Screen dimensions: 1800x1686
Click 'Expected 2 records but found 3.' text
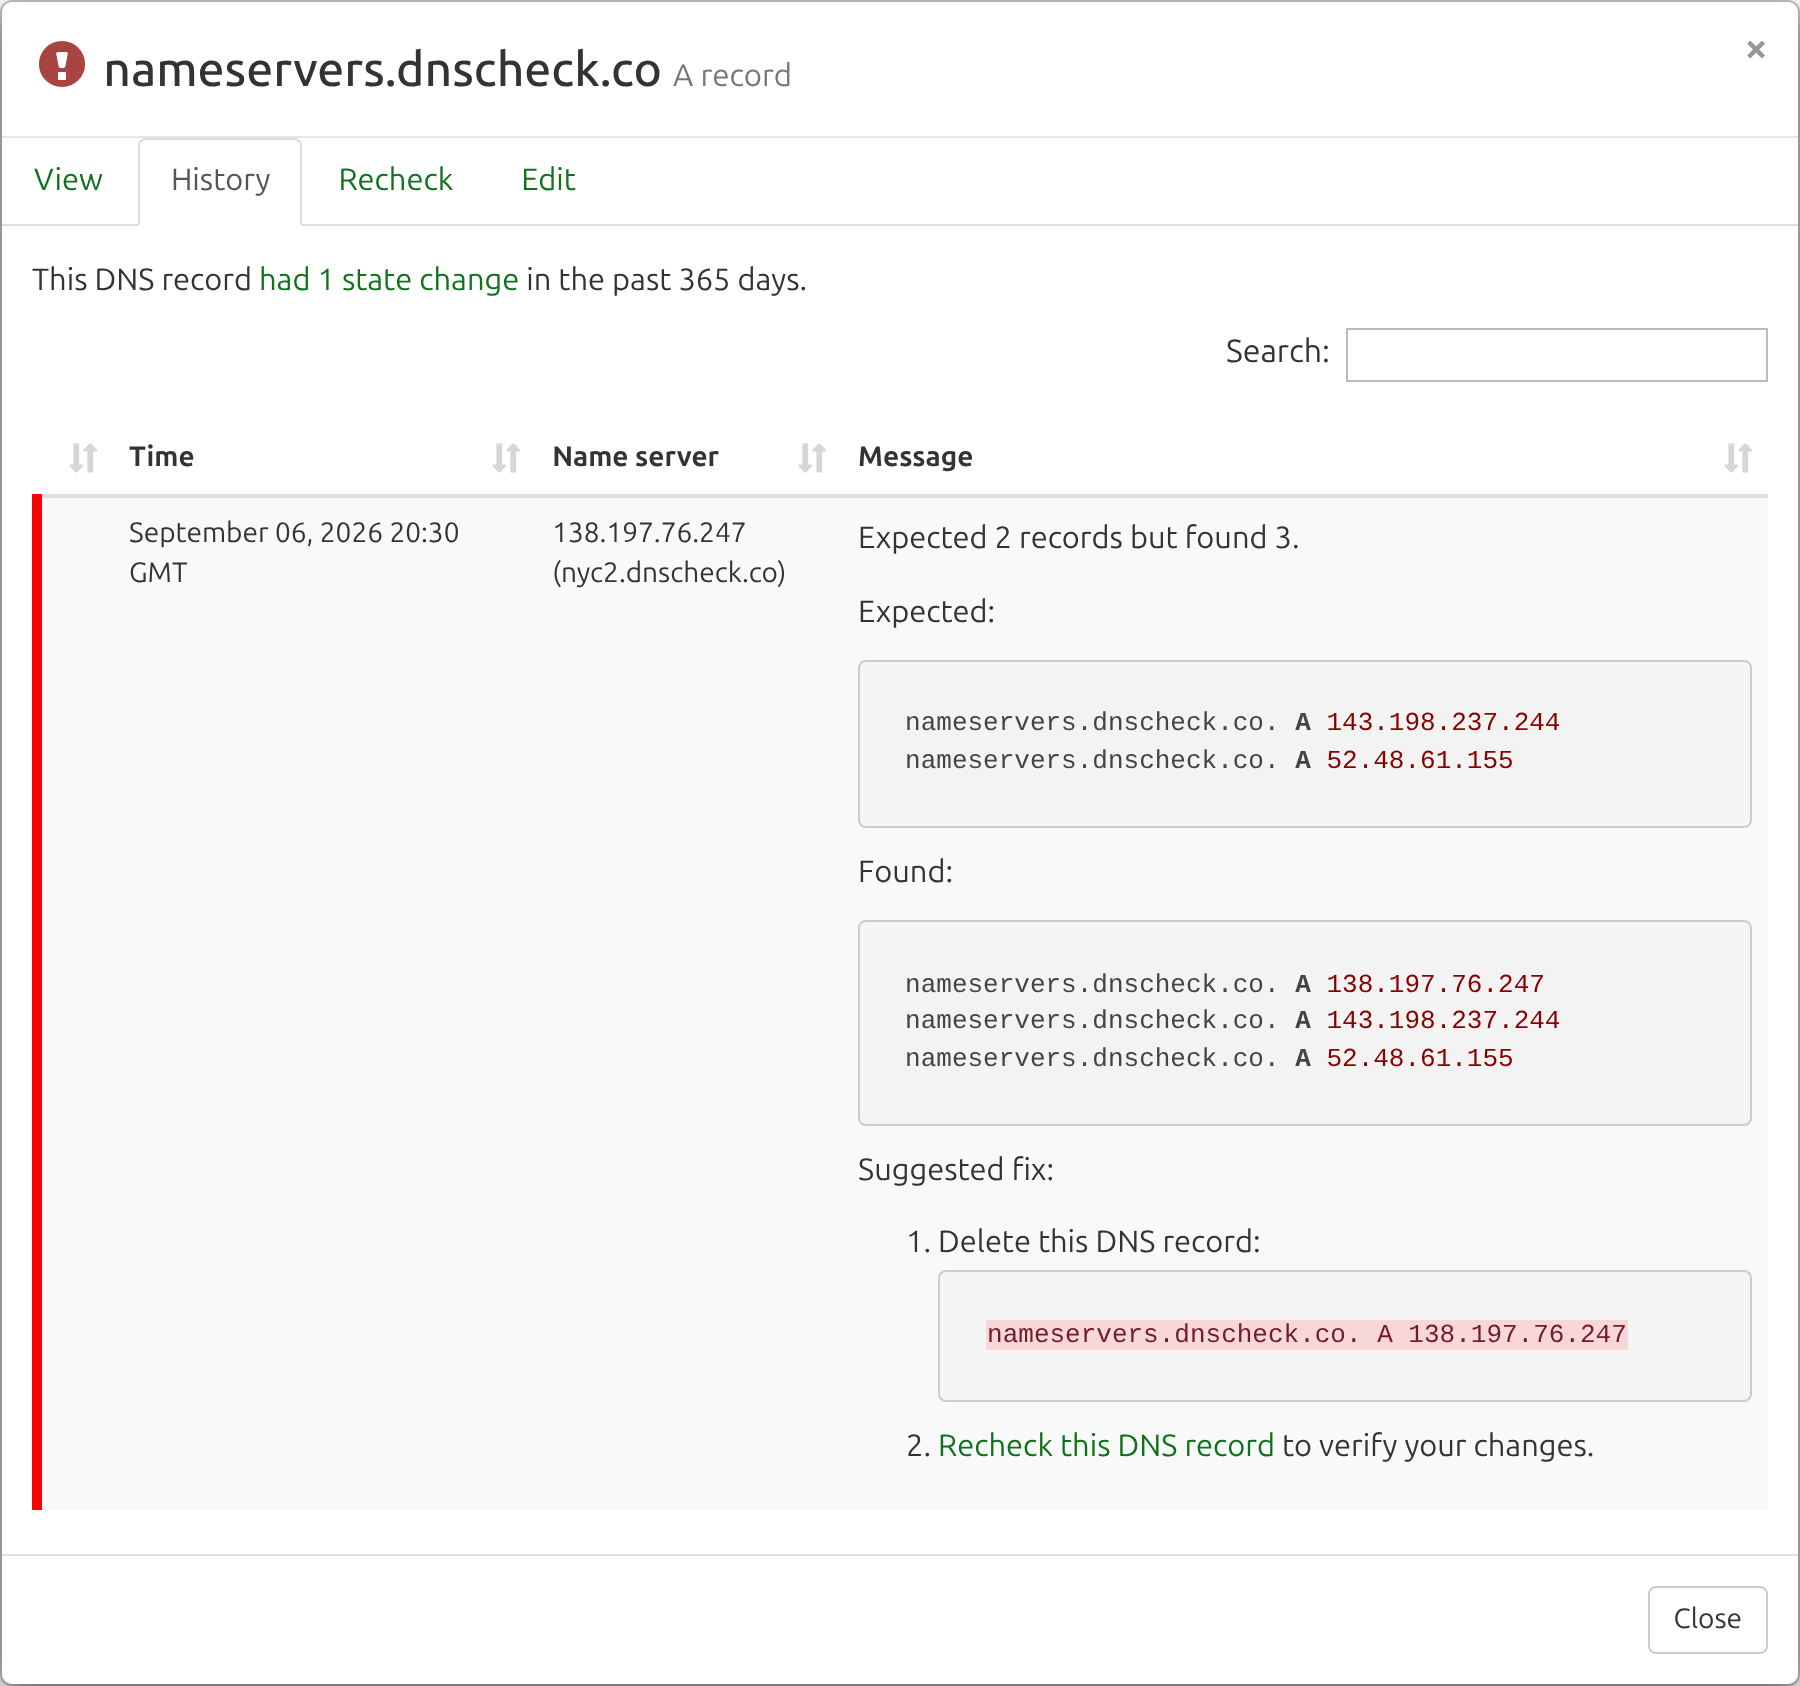(x=1078, y=538)
